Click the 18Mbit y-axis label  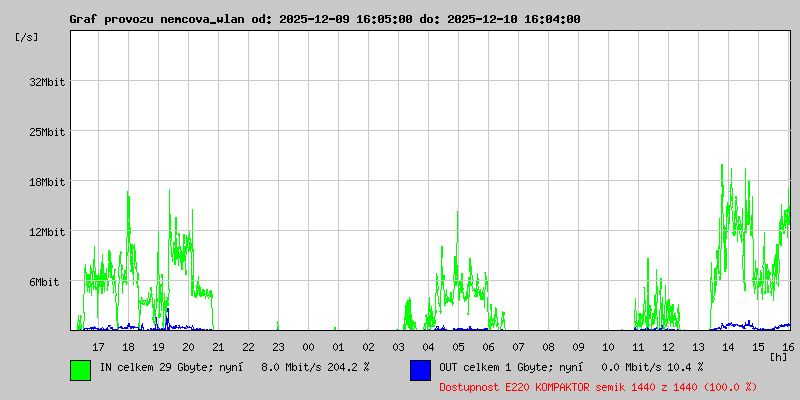(x=47, y=182)
